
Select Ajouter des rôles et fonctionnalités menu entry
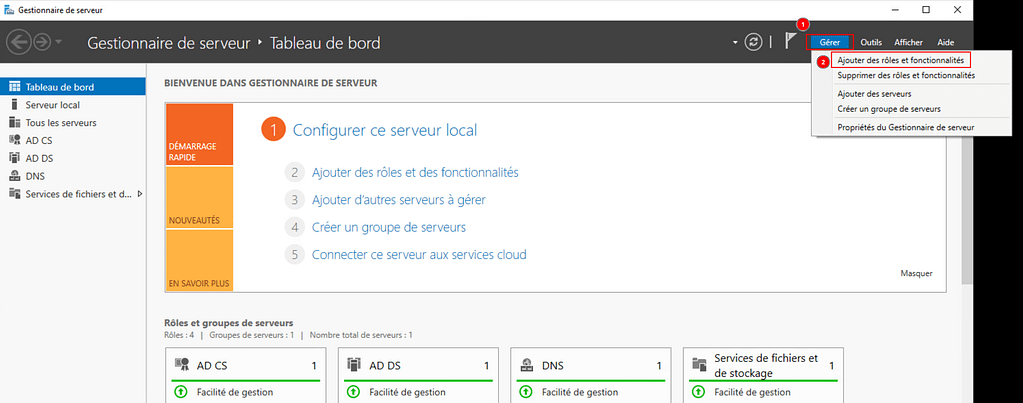tap(900, 61)
